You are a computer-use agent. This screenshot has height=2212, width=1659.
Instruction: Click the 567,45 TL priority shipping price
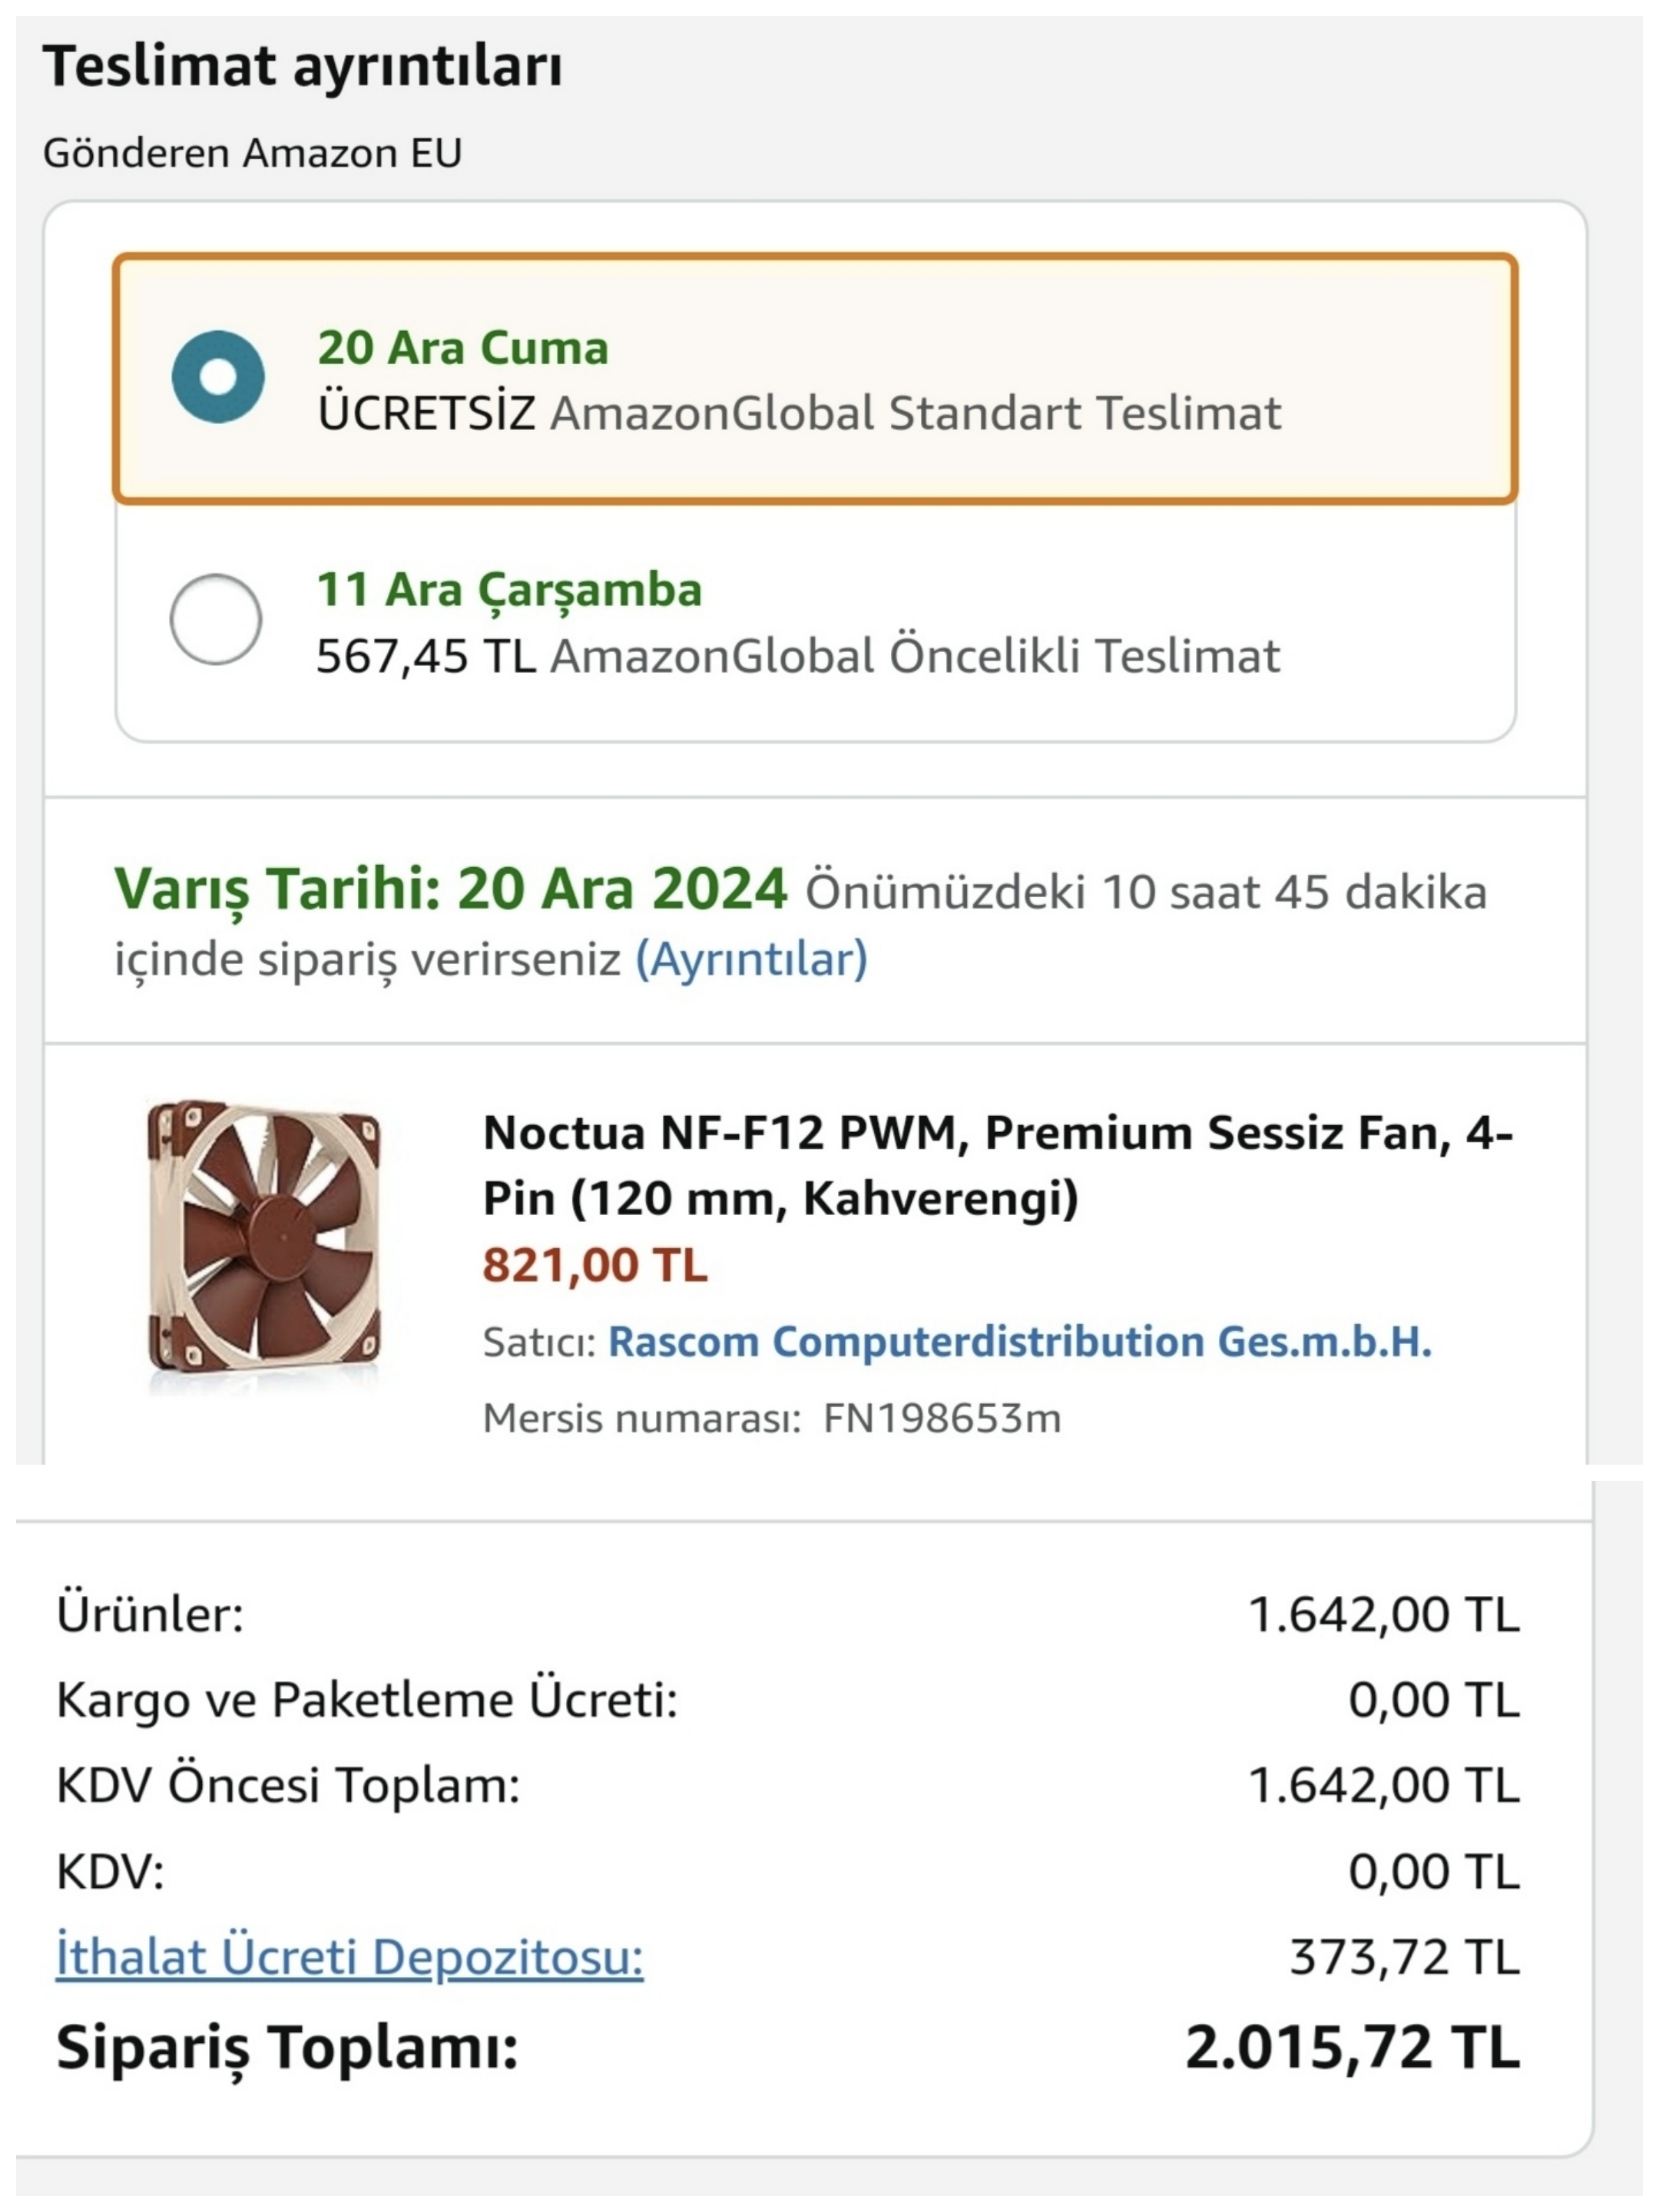(426, 656)
